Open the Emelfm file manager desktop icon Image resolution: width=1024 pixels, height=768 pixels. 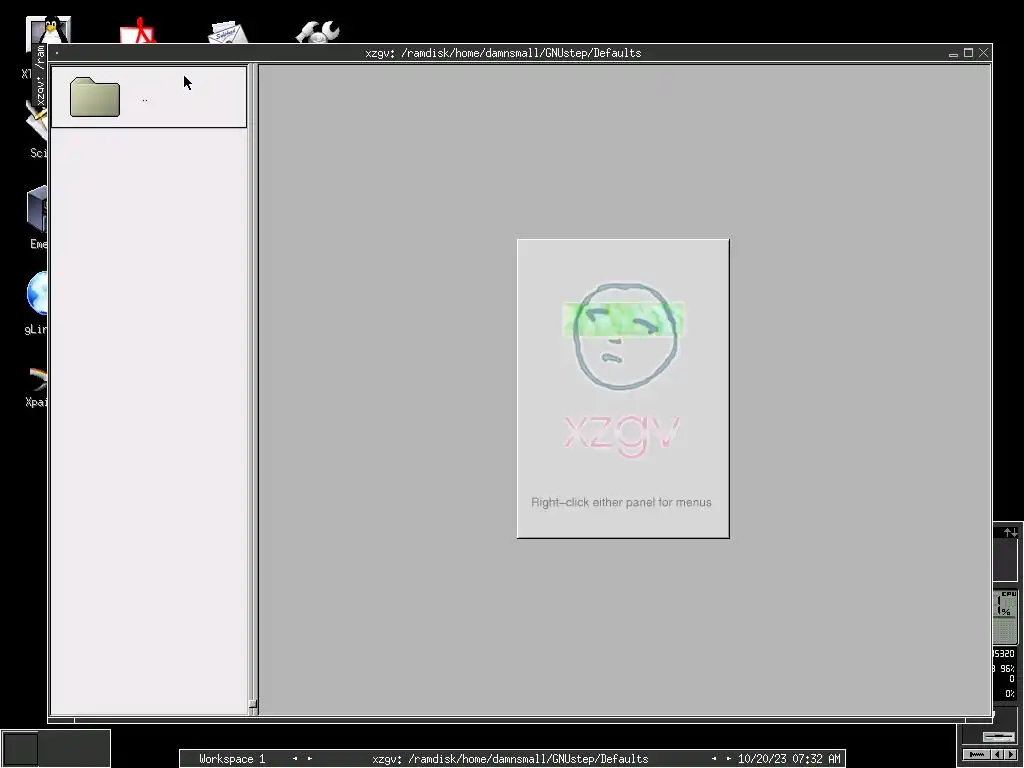(37, 209)
